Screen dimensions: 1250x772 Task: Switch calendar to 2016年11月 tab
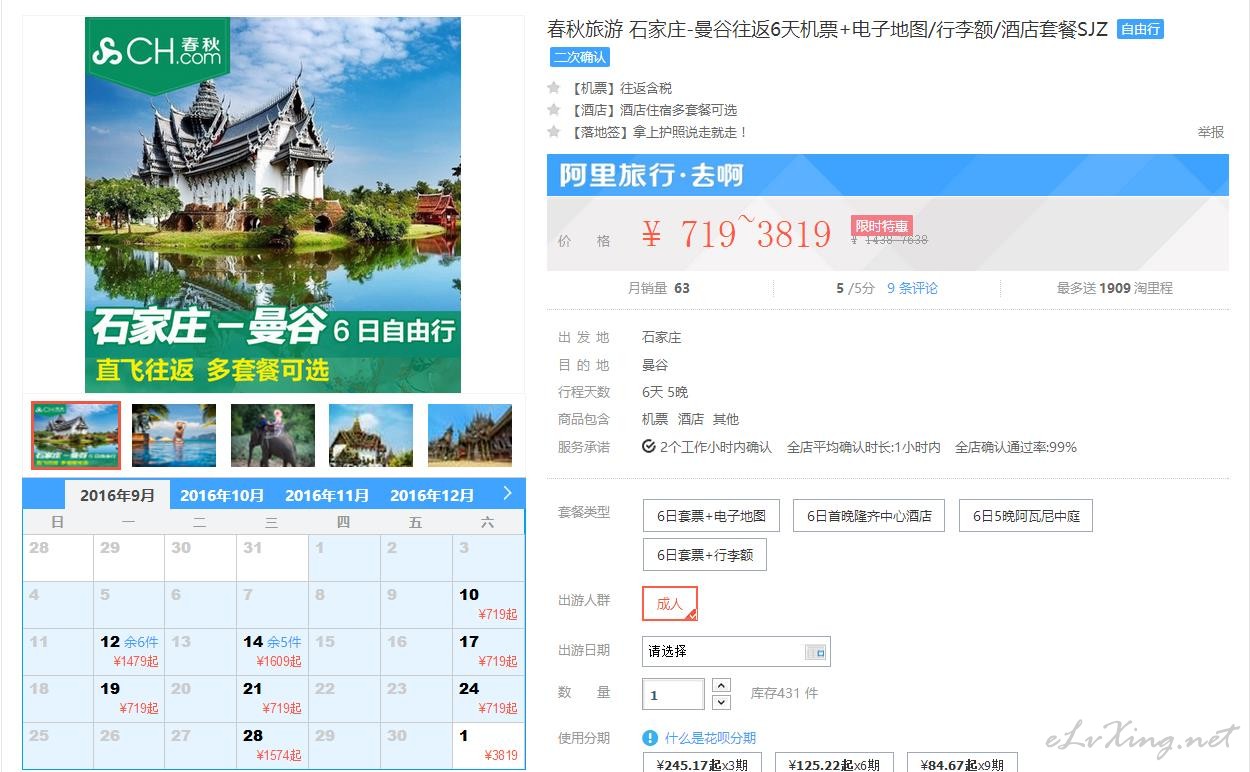[x=327, y=495]
